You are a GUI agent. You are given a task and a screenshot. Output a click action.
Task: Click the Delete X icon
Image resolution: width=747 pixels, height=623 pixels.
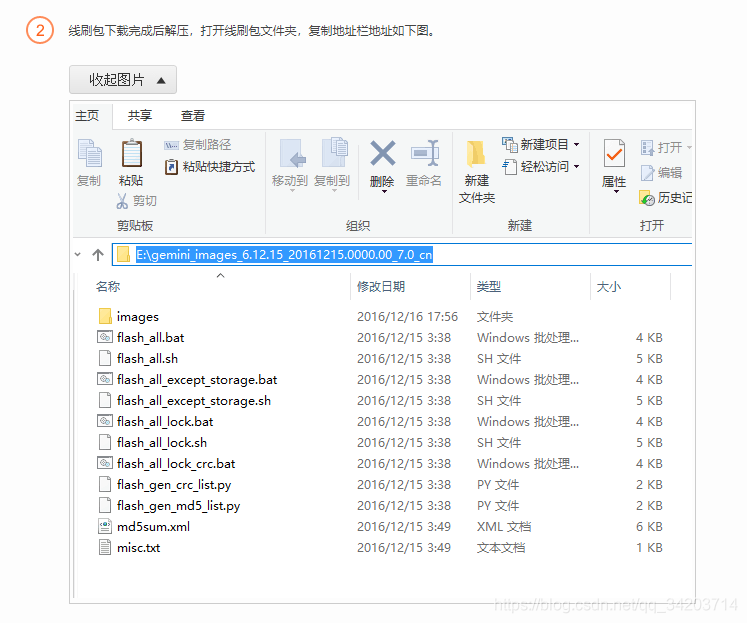[383, 153]
